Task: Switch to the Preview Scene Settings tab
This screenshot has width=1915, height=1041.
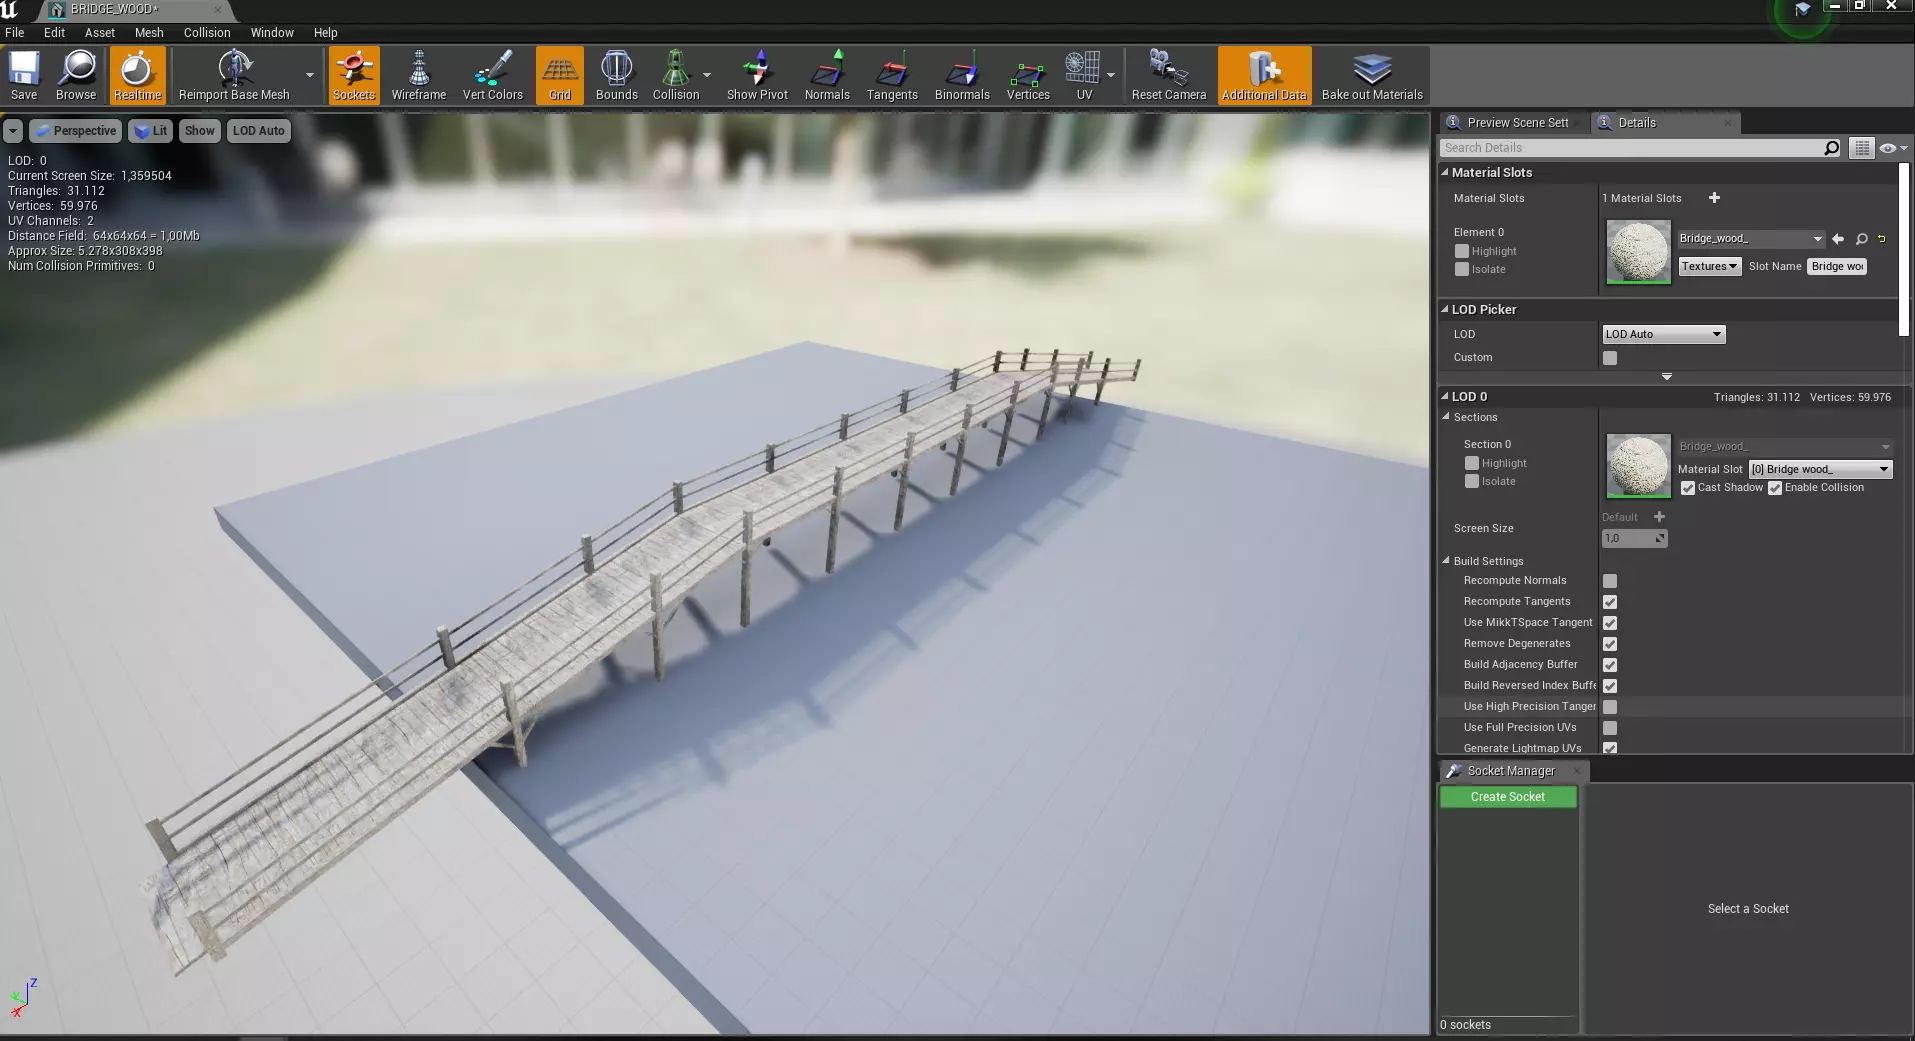Action: [1516, 123]
